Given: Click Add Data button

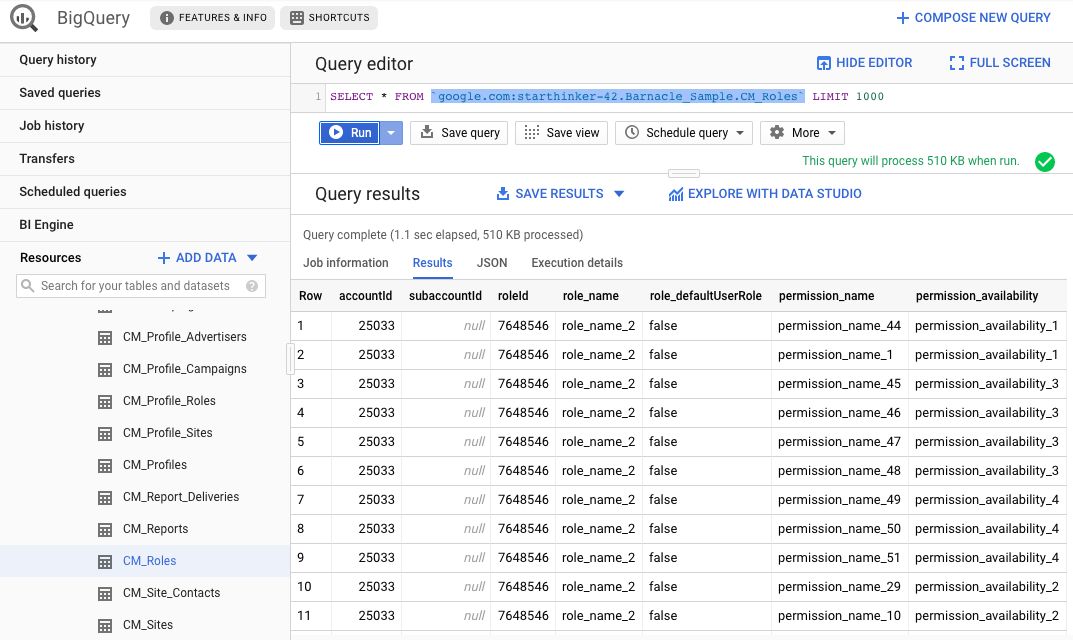Looking at the screenshot, I should (197, 257).
